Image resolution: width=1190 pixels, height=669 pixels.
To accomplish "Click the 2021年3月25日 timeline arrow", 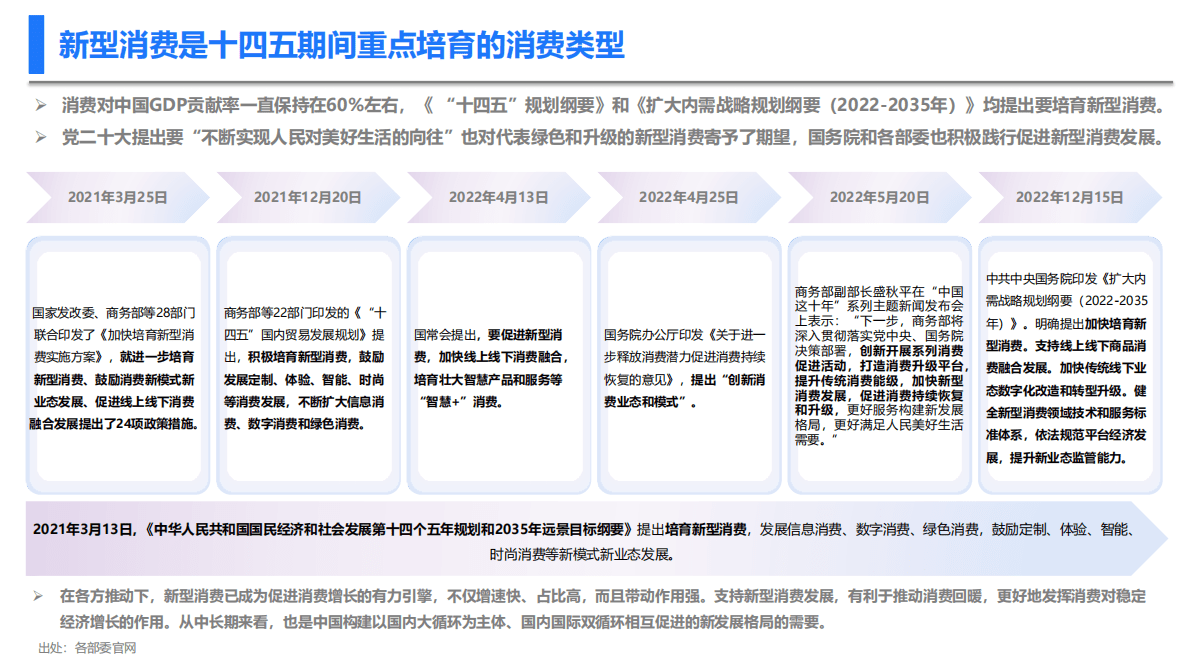I will click(x=120, y=197).
